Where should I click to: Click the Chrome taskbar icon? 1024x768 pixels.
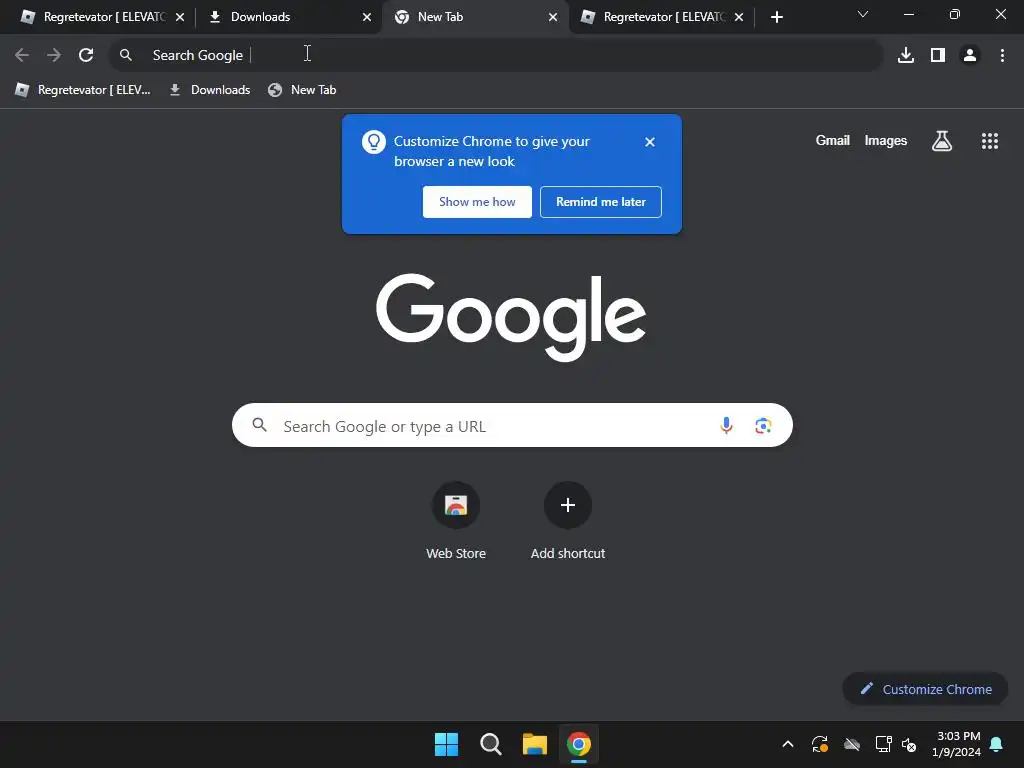pos(579,744)
